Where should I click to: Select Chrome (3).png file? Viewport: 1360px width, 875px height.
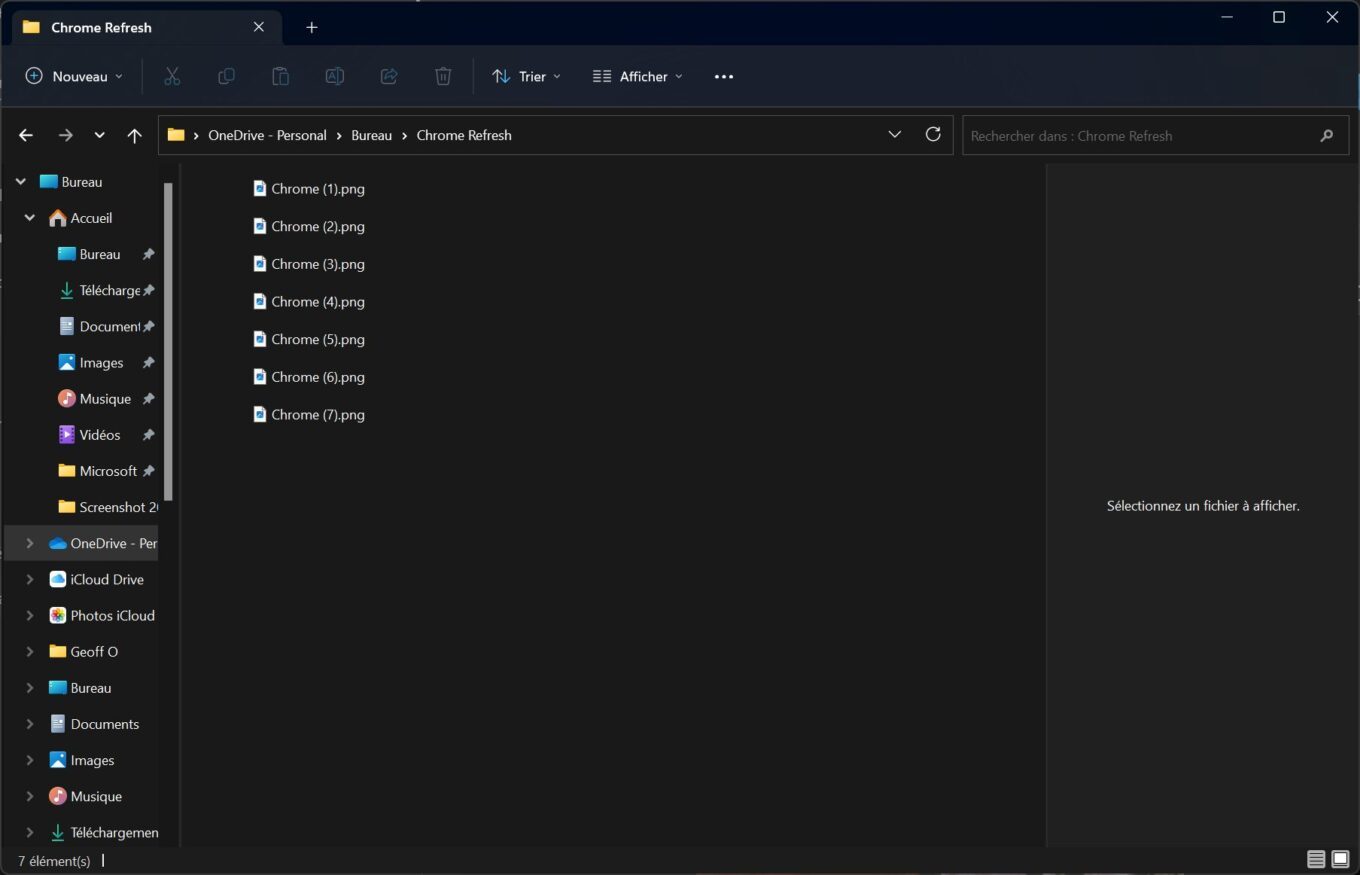[x=309, y=264]
